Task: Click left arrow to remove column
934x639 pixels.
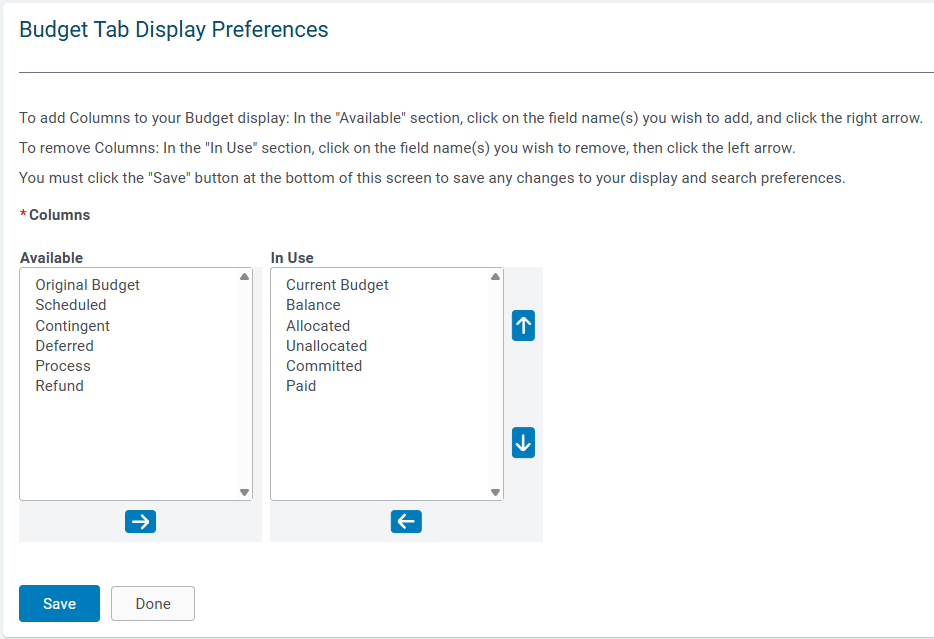Action: tap(406, 522)
